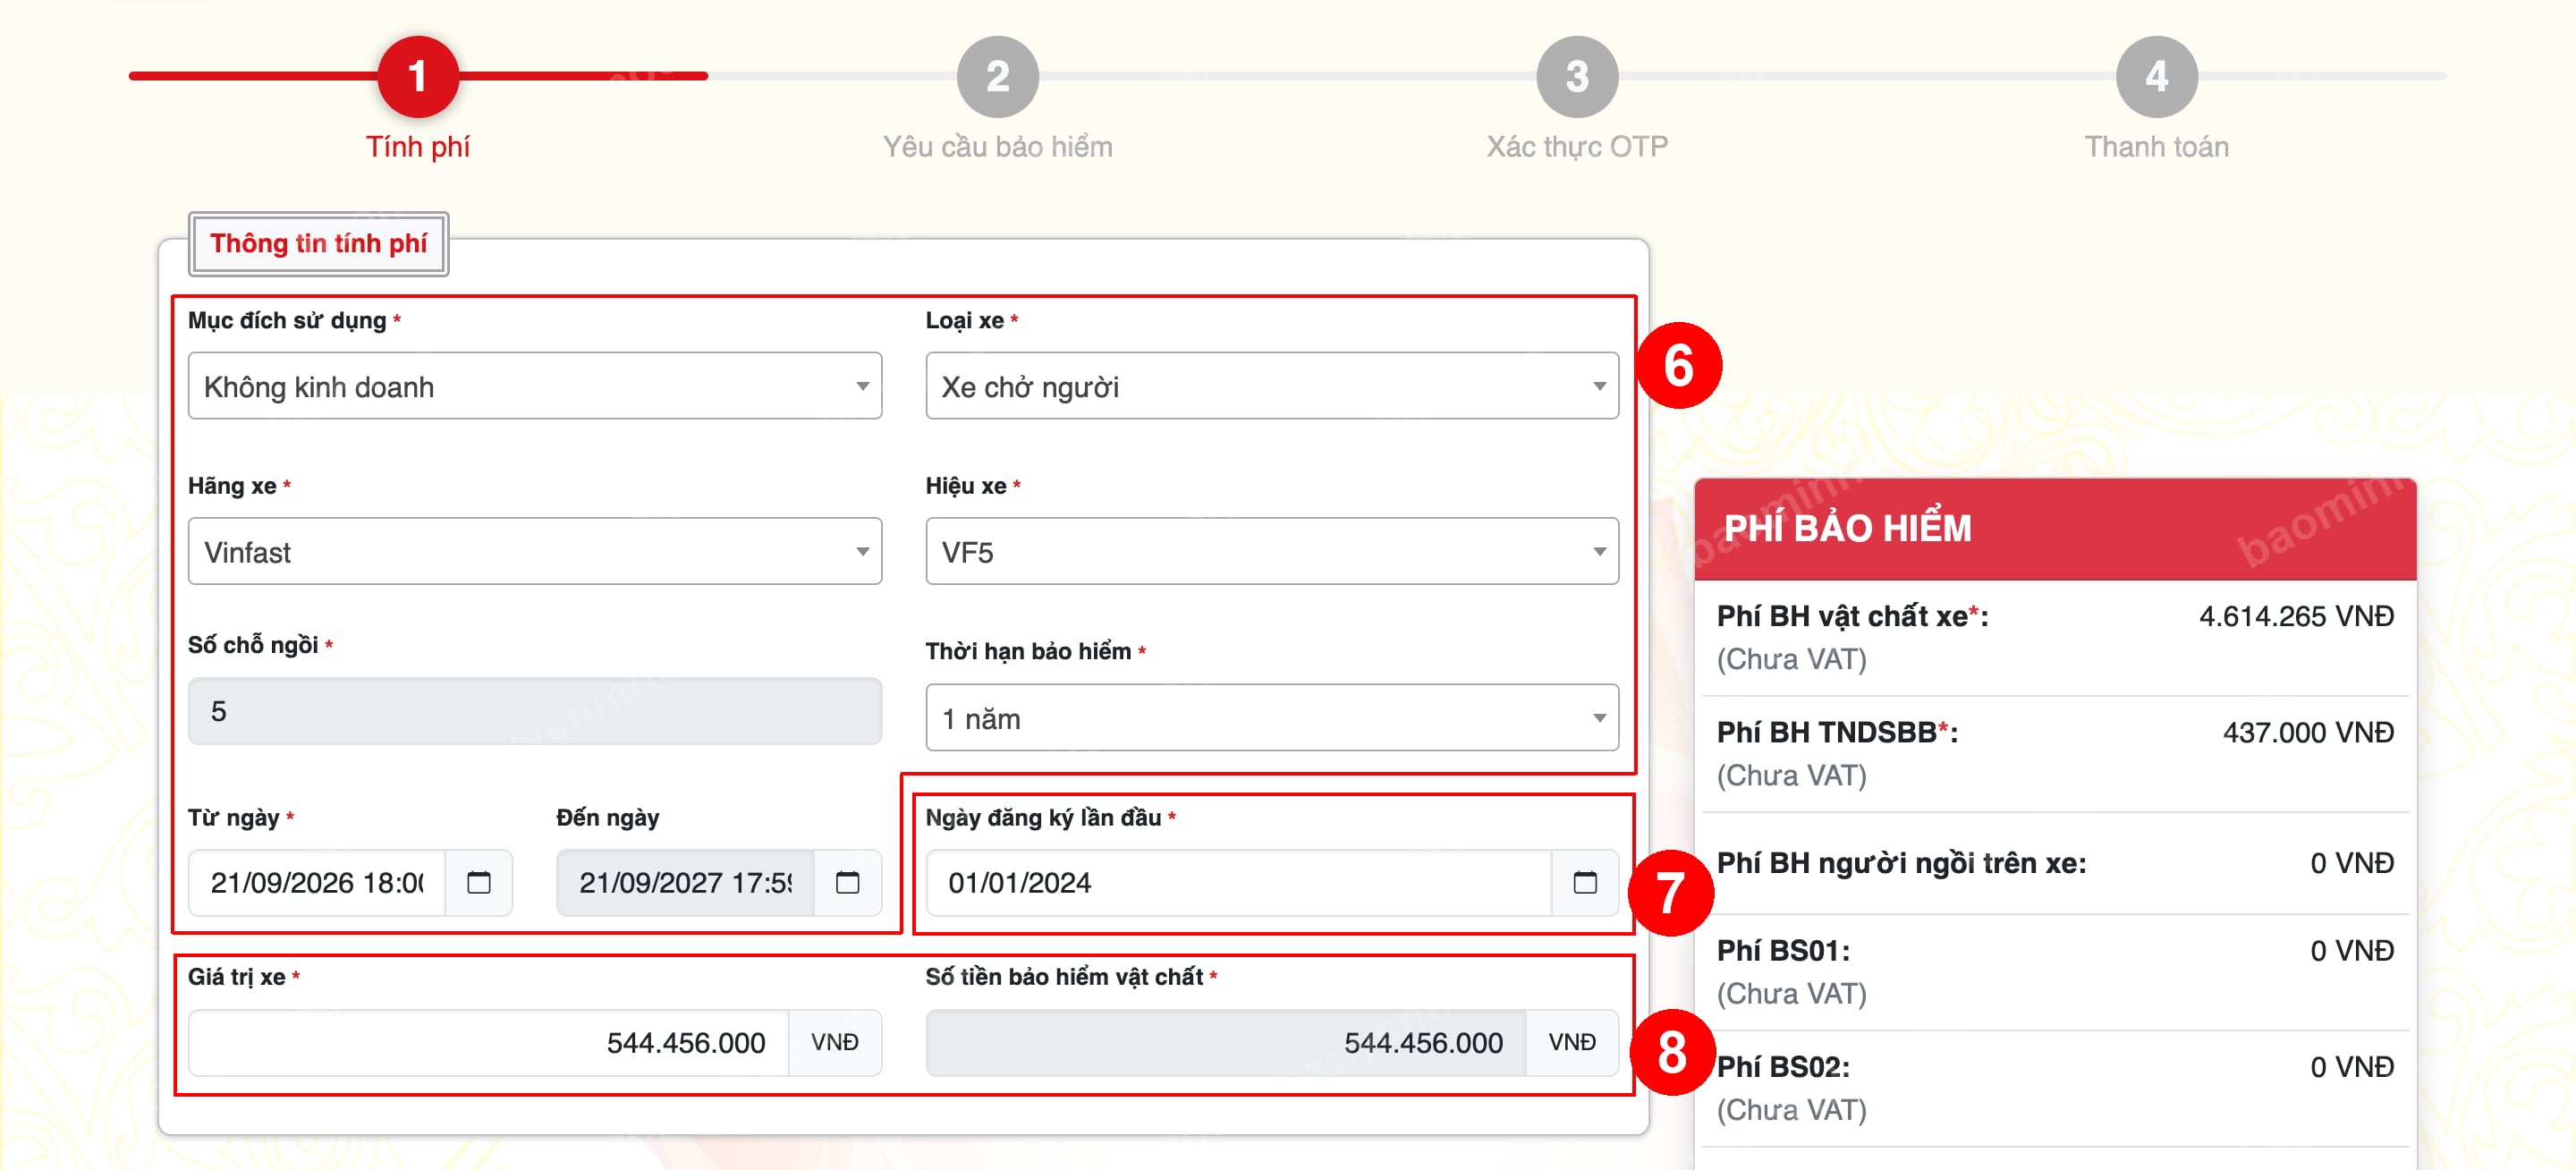Expand Hãng xe Vinfast dropdown
The width and height of the screenshot is (2576, 1170).
click(x=535, y=551)
